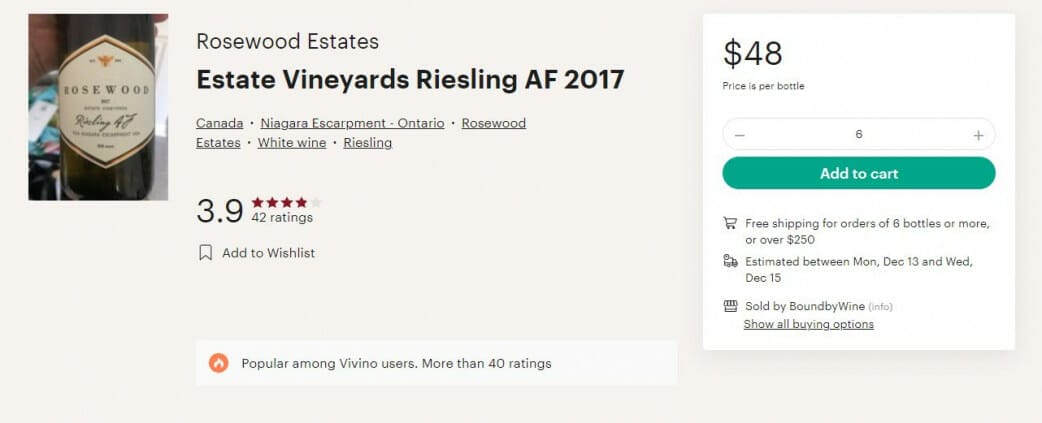Open the Riesling grape link
1042x423 pixels.
367,143
